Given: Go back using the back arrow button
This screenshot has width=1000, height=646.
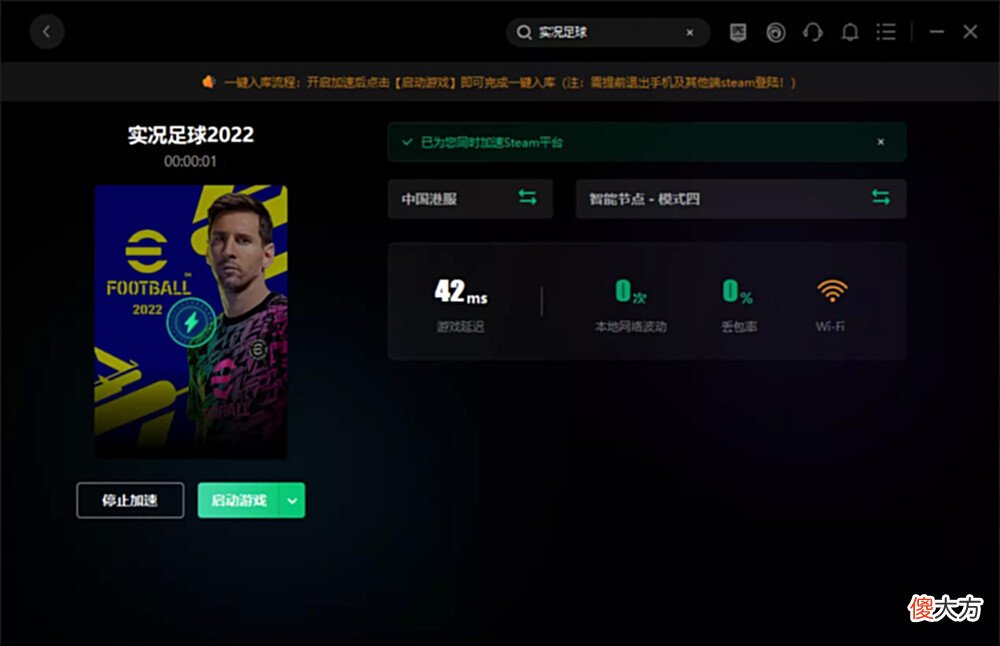Looking at the screenshot, I should click(x=47, y=31).
